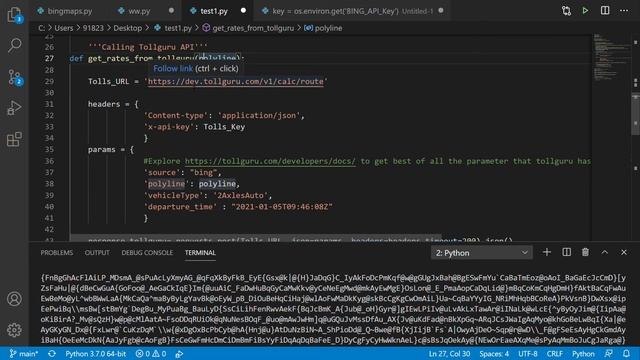Open the PROBLEMS panel tab
This screenshot has height=360, width=640.
tap(57, 253)
